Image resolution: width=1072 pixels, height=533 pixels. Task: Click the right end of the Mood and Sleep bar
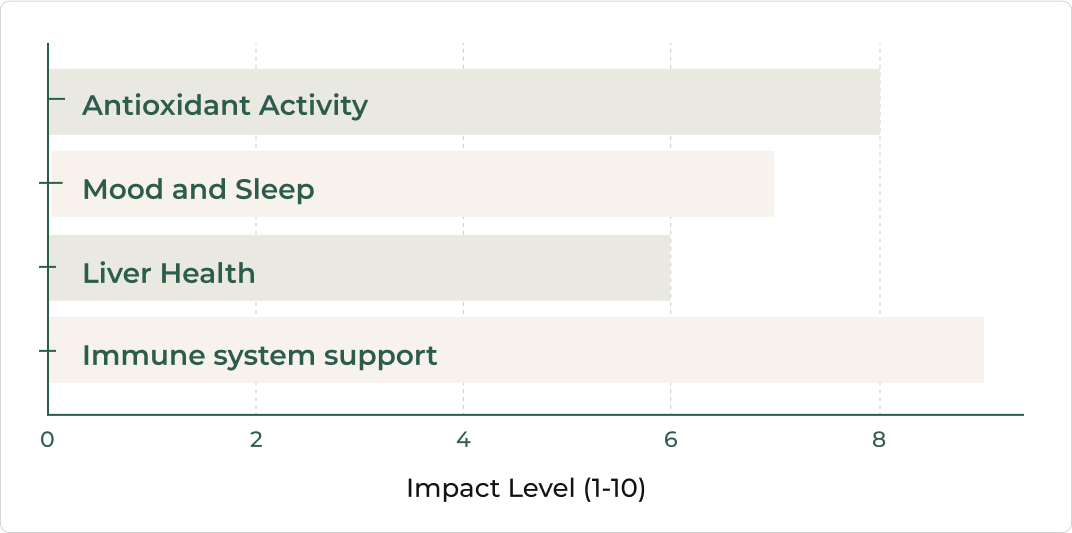tap(770, 184)
